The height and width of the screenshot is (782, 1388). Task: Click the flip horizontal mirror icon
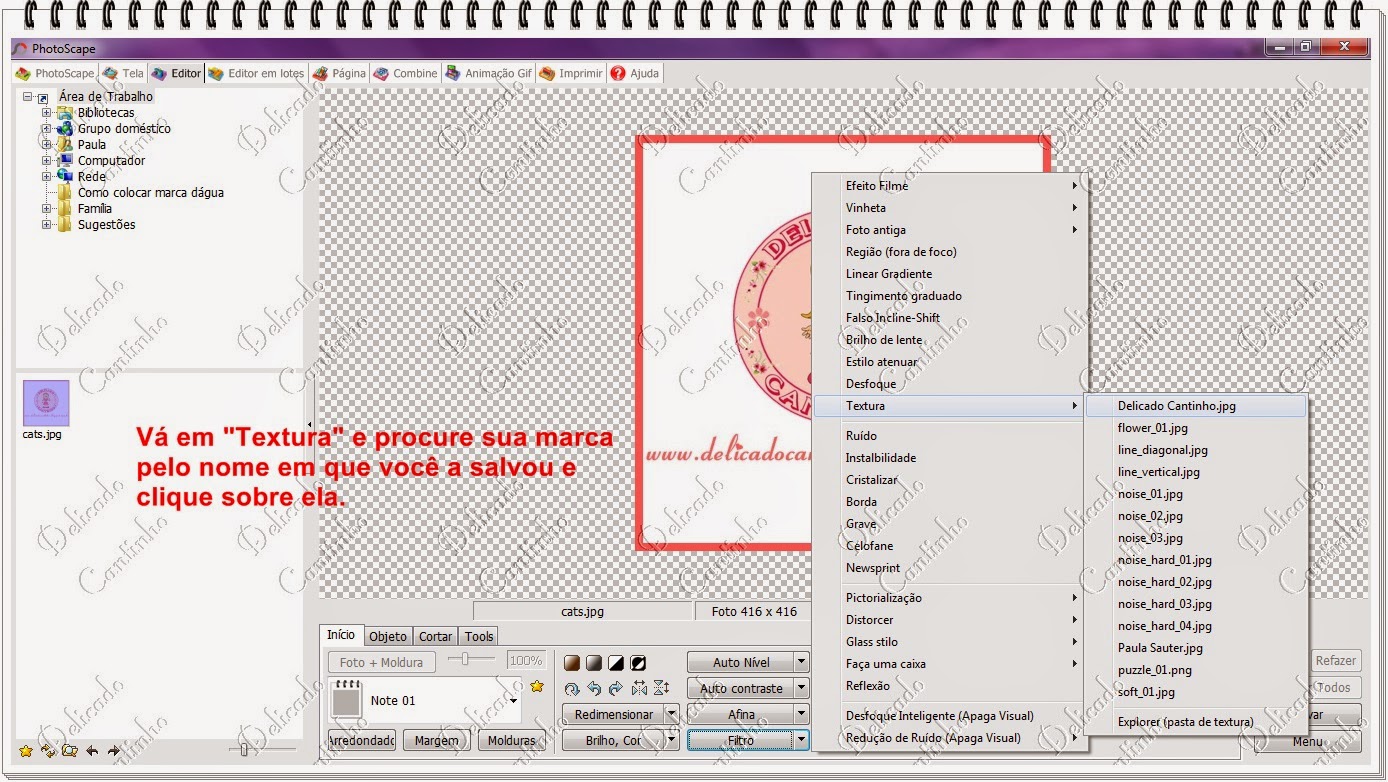639,688
